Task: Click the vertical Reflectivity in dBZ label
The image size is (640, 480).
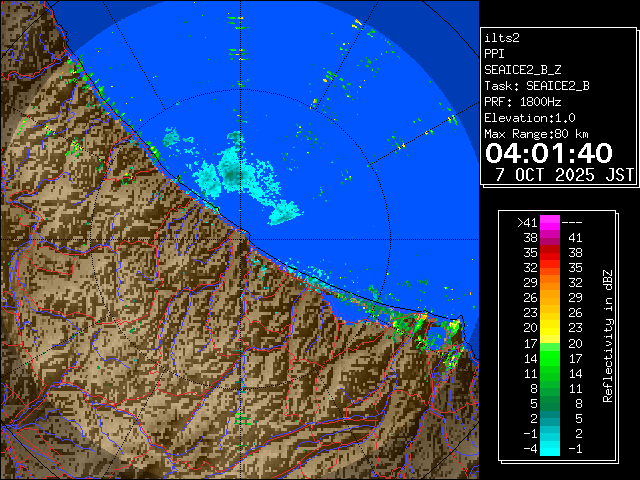Action: tap(607, 335)
